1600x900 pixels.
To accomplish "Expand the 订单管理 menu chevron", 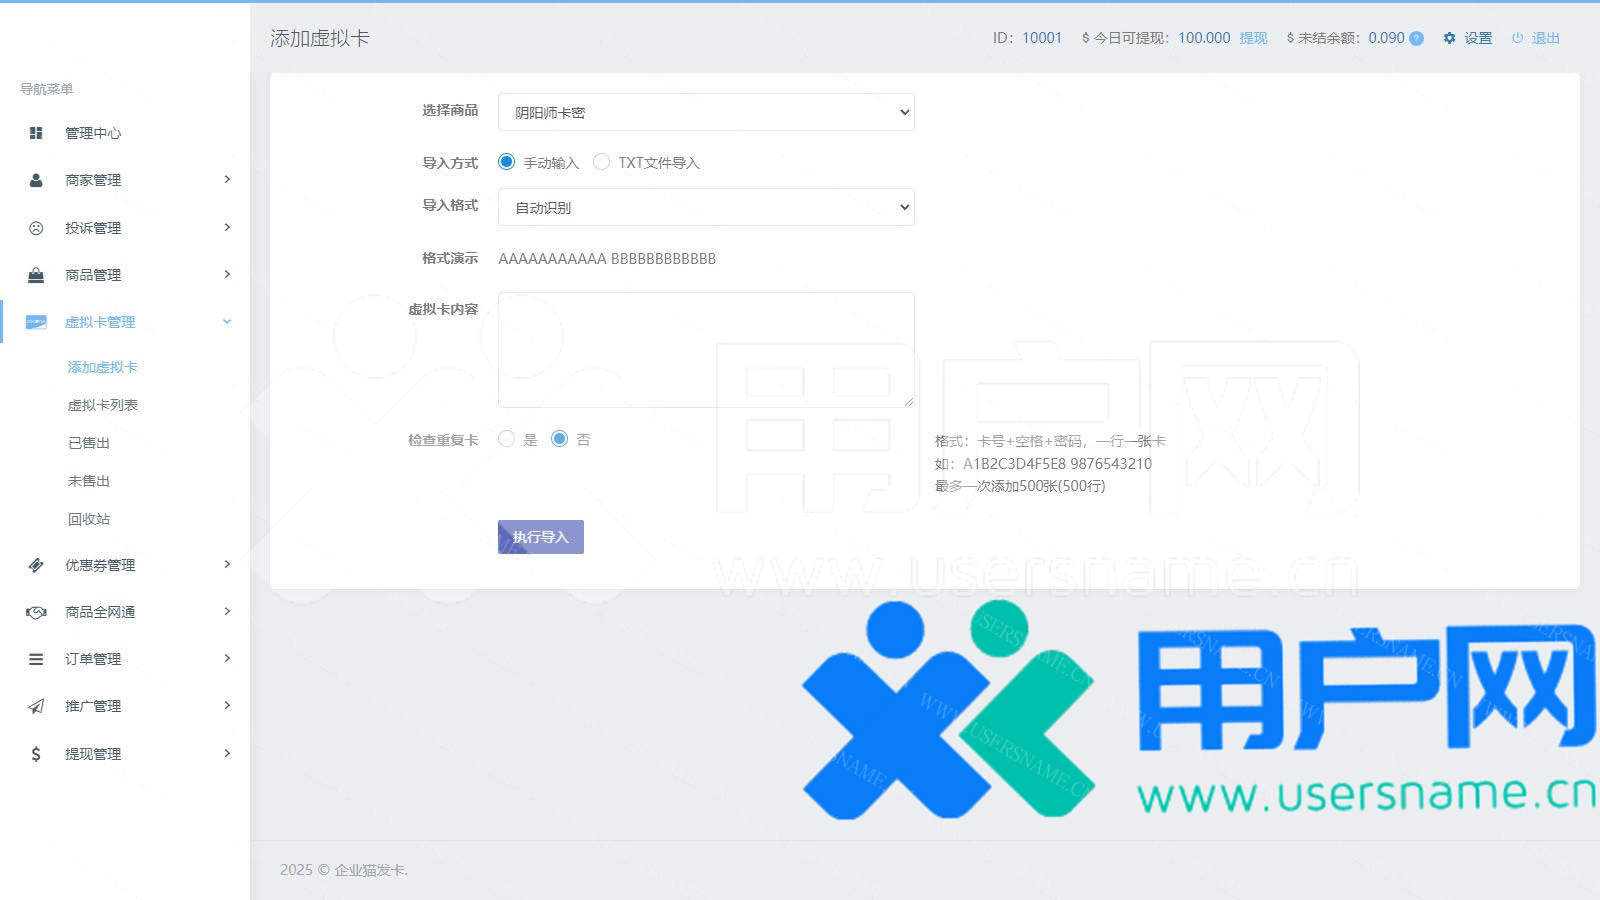I will coord(227,658).
